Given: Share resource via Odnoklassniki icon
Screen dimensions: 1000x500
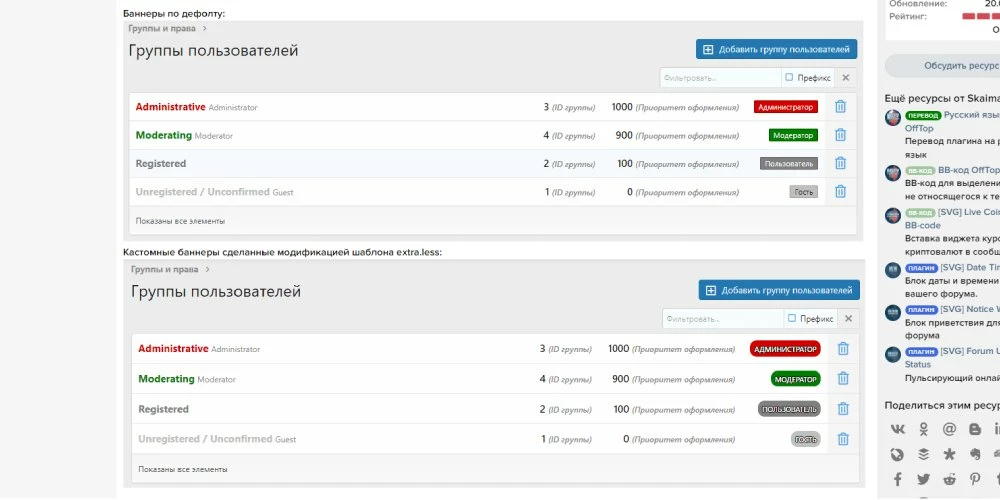Looking at the screenshot, I should pos(923,429).
